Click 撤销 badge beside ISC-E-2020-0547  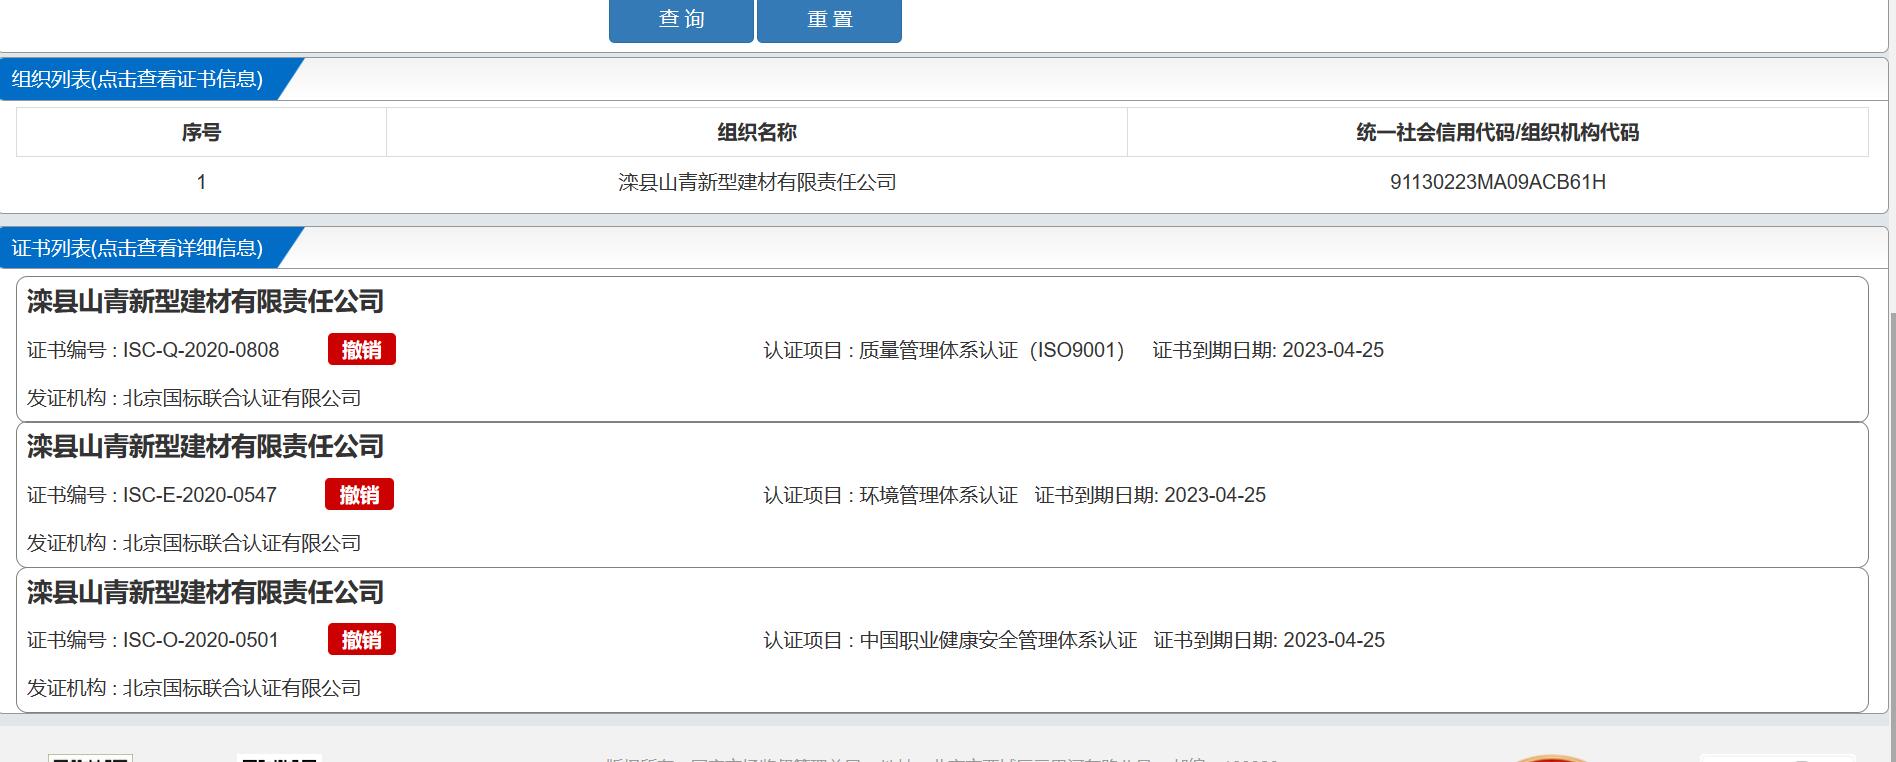click(360, 495)
